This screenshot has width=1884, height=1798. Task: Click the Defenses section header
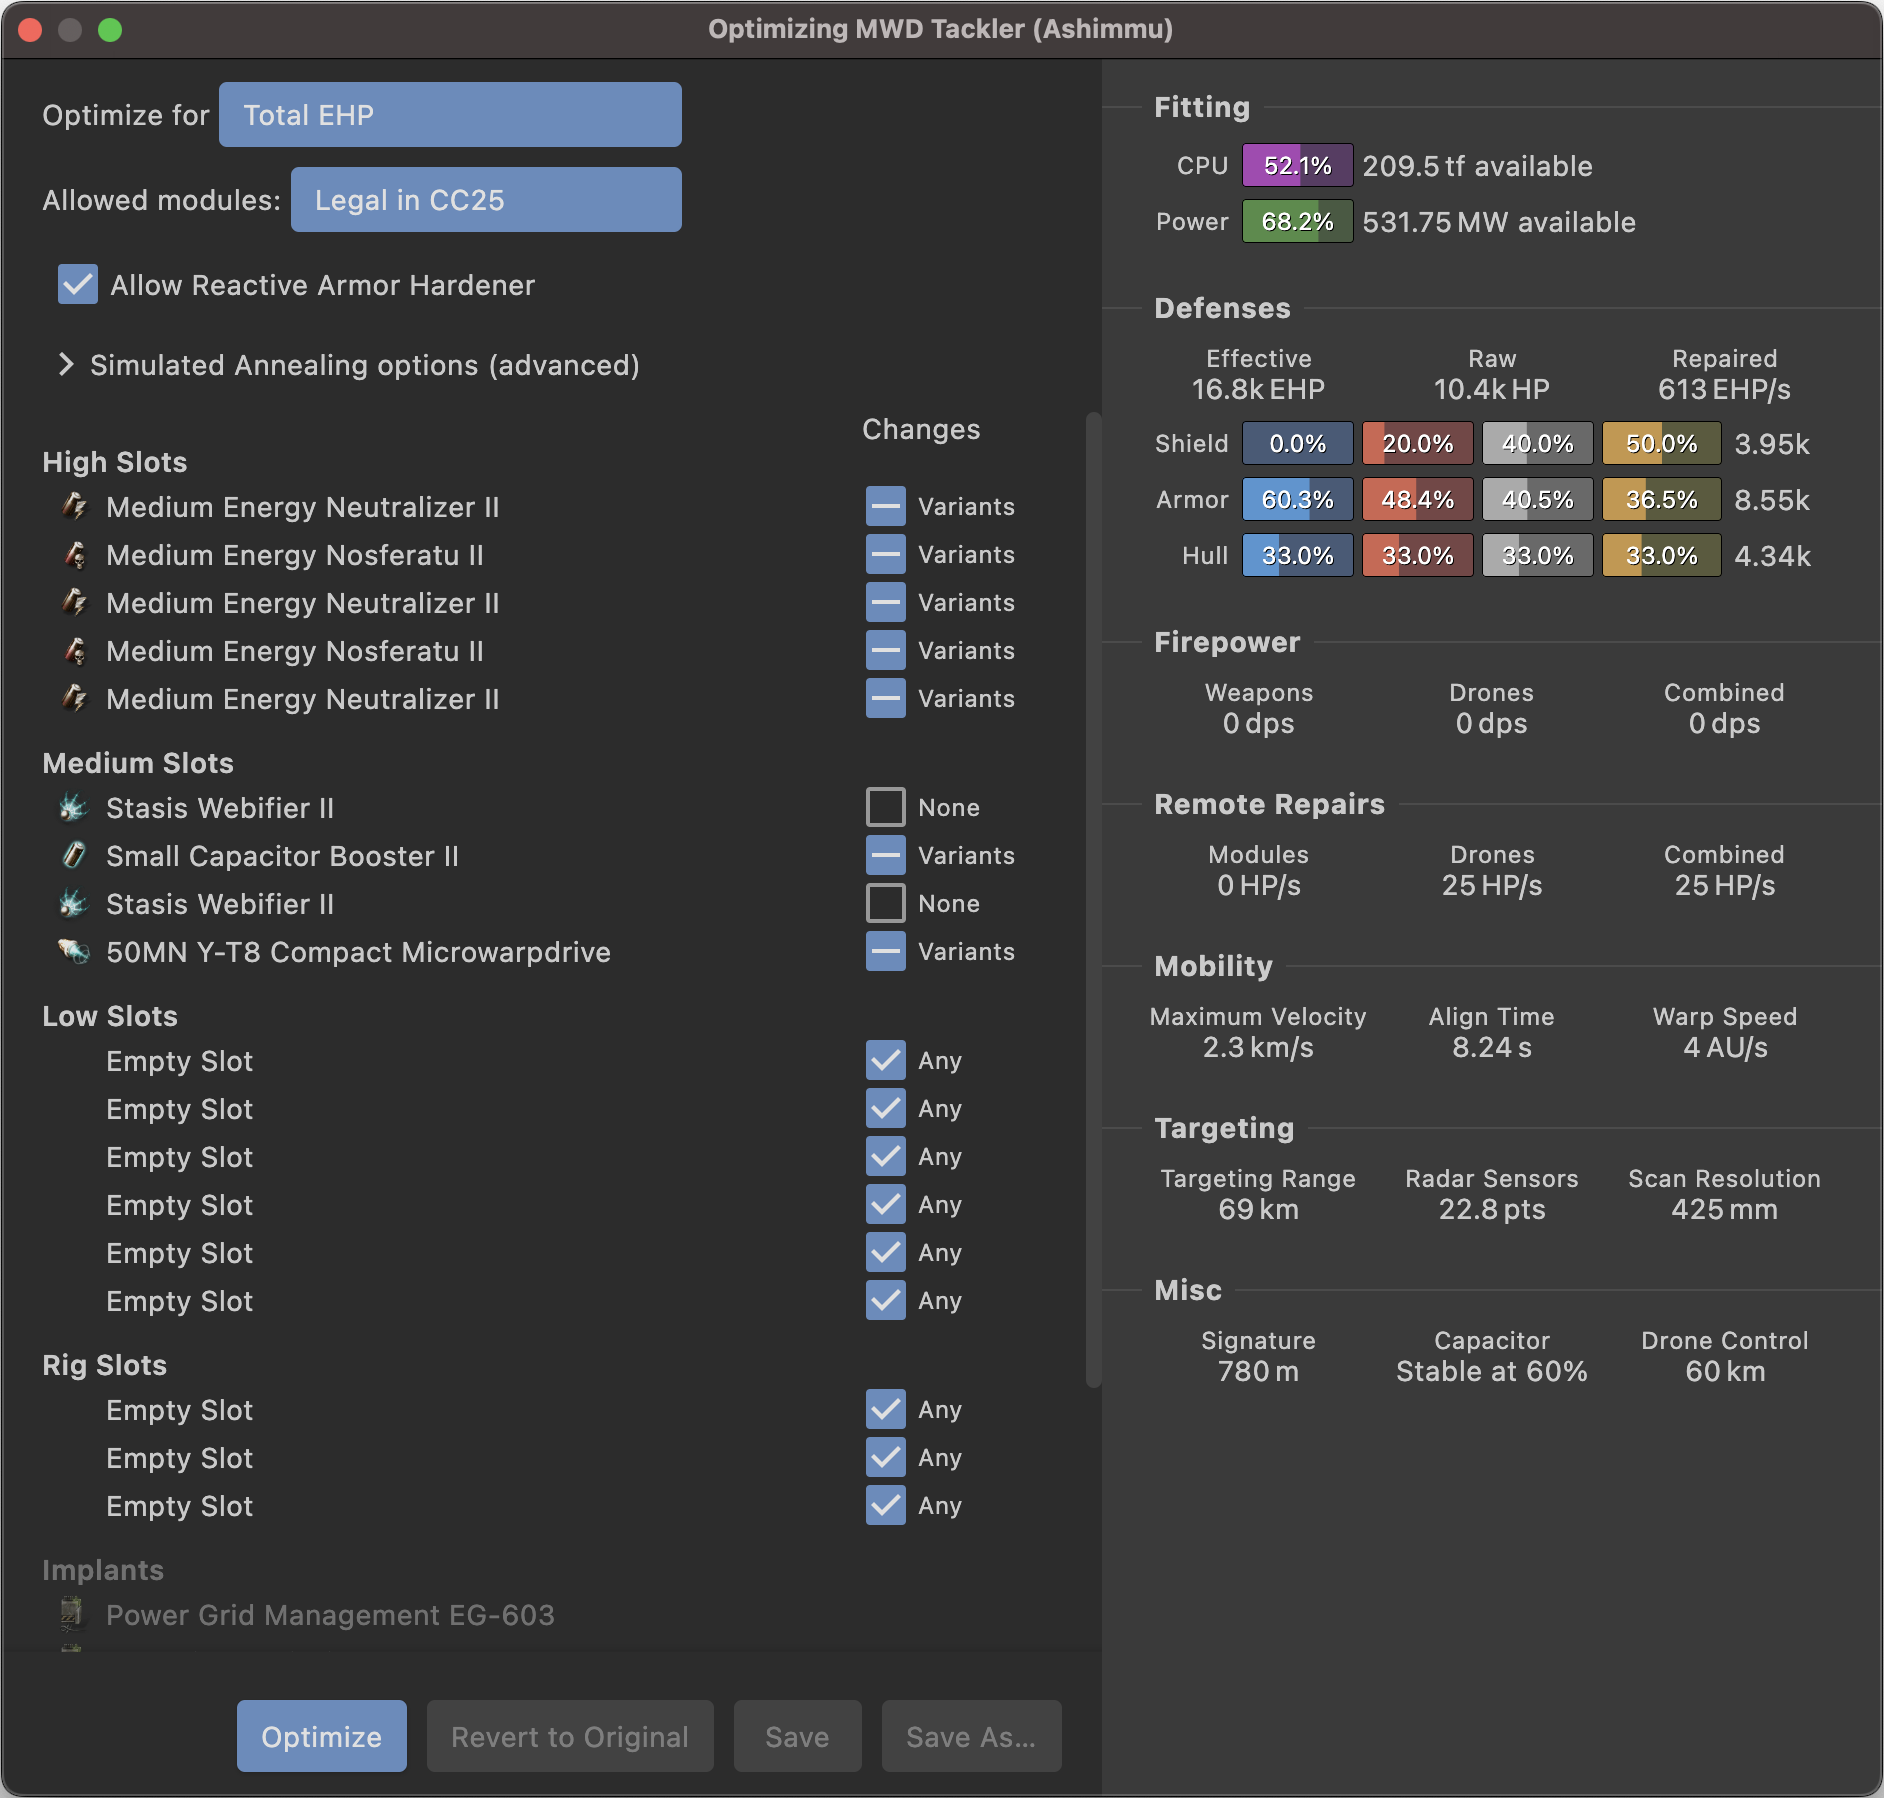(x=1223, y=308)
